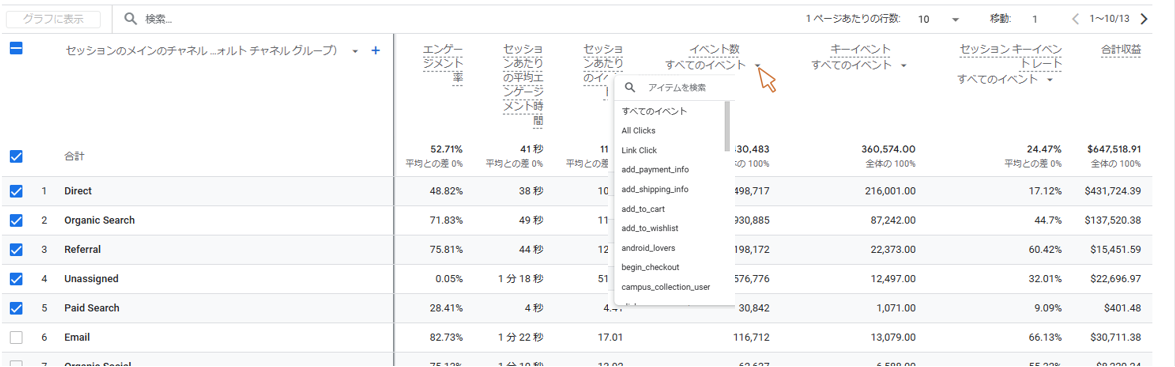Click the blue plus add-dimension icon
1175x367 pixels.
pyautogui.click(x=376, y=50)
